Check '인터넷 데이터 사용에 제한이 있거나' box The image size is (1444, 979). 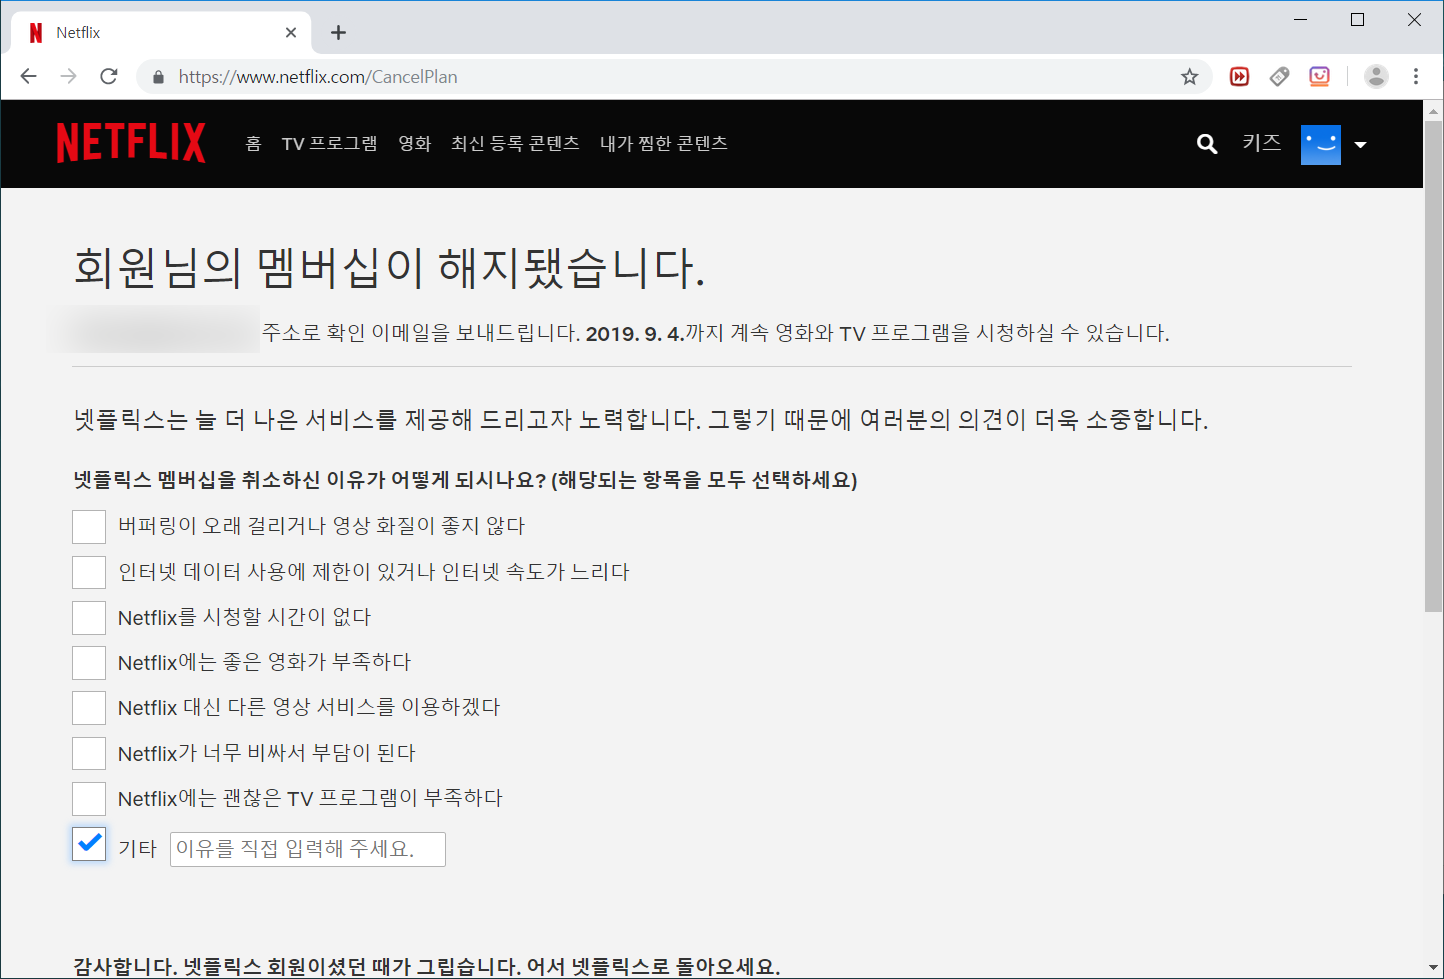tap(89, 572)
